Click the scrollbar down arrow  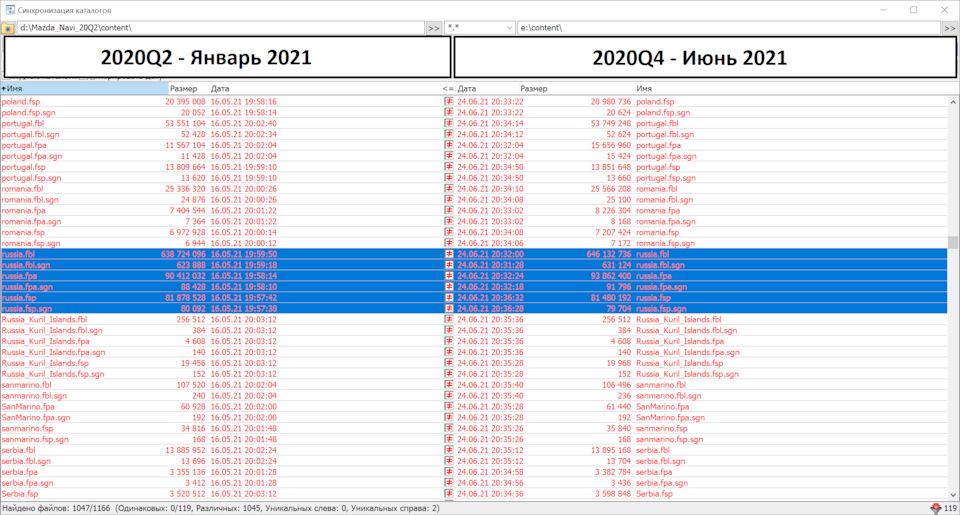[x=953, y=495]
